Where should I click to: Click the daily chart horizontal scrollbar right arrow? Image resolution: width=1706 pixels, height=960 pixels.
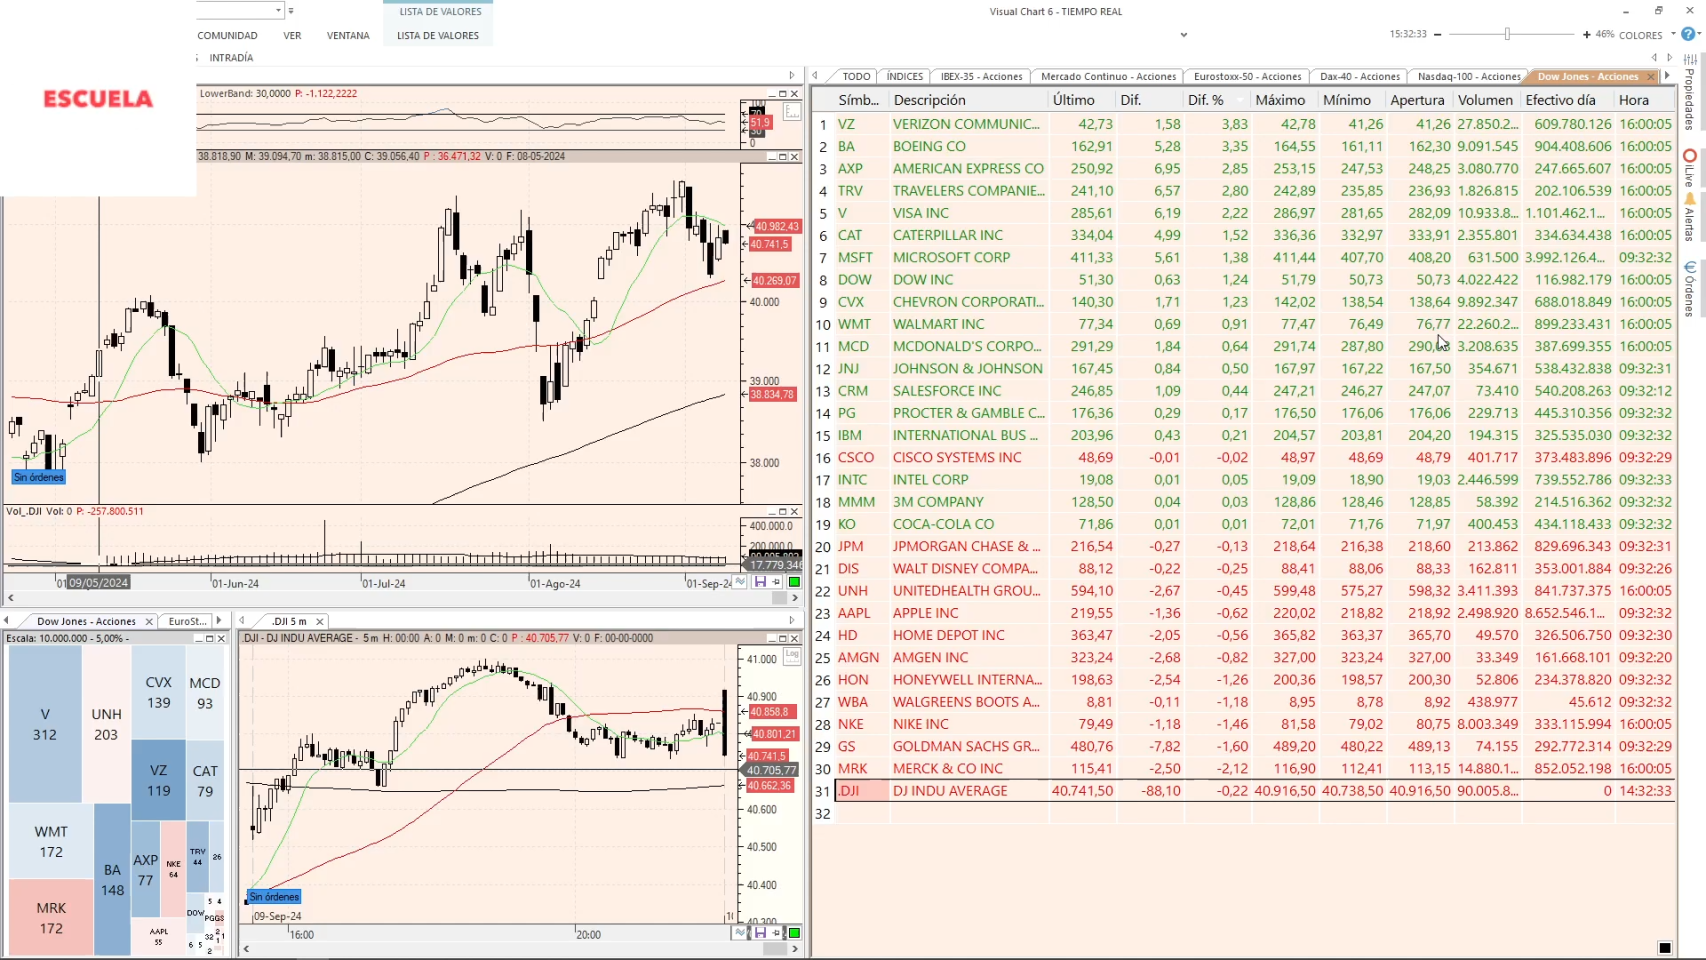tap(795, 598)
